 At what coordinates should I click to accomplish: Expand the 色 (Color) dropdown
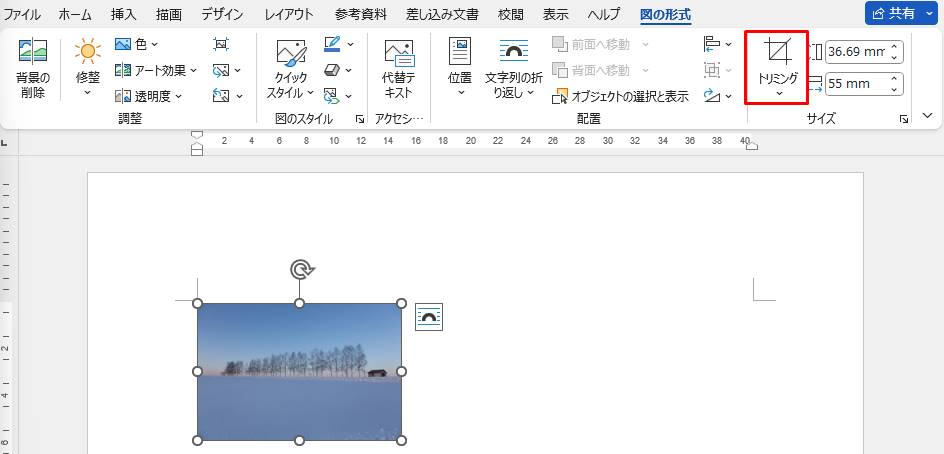(137, 45)
